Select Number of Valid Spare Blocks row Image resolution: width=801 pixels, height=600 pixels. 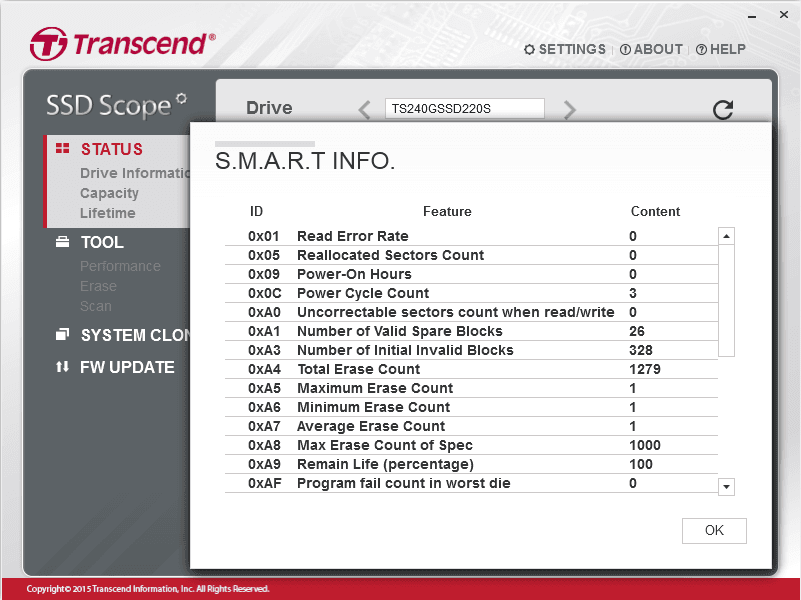(x=471, y=331)
